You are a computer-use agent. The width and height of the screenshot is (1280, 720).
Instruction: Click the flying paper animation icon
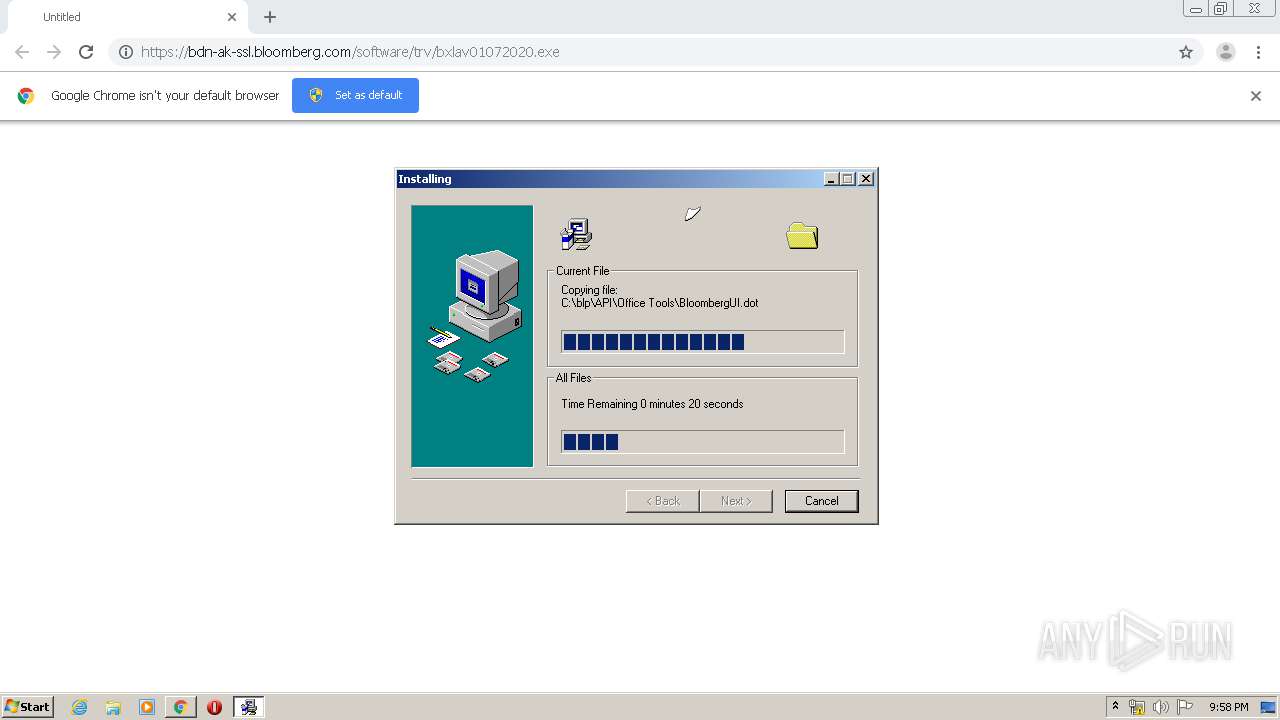pyautogui.click(x=692, y=213)
